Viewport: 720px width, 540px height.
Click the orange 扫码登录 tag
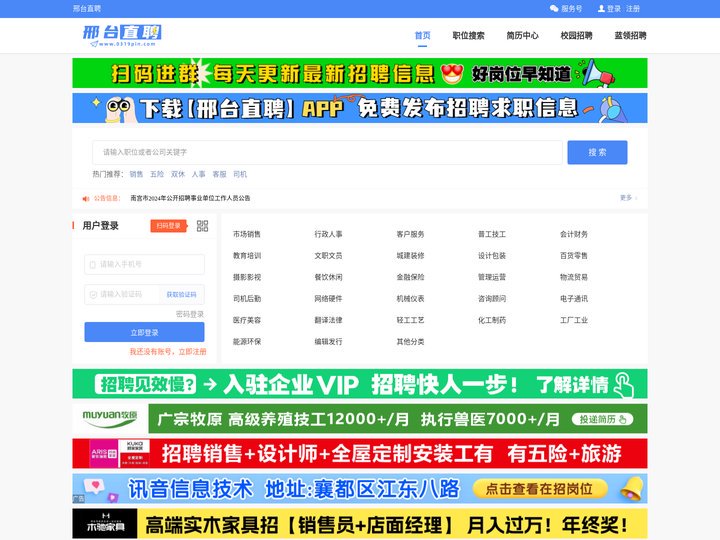point(169,226)
